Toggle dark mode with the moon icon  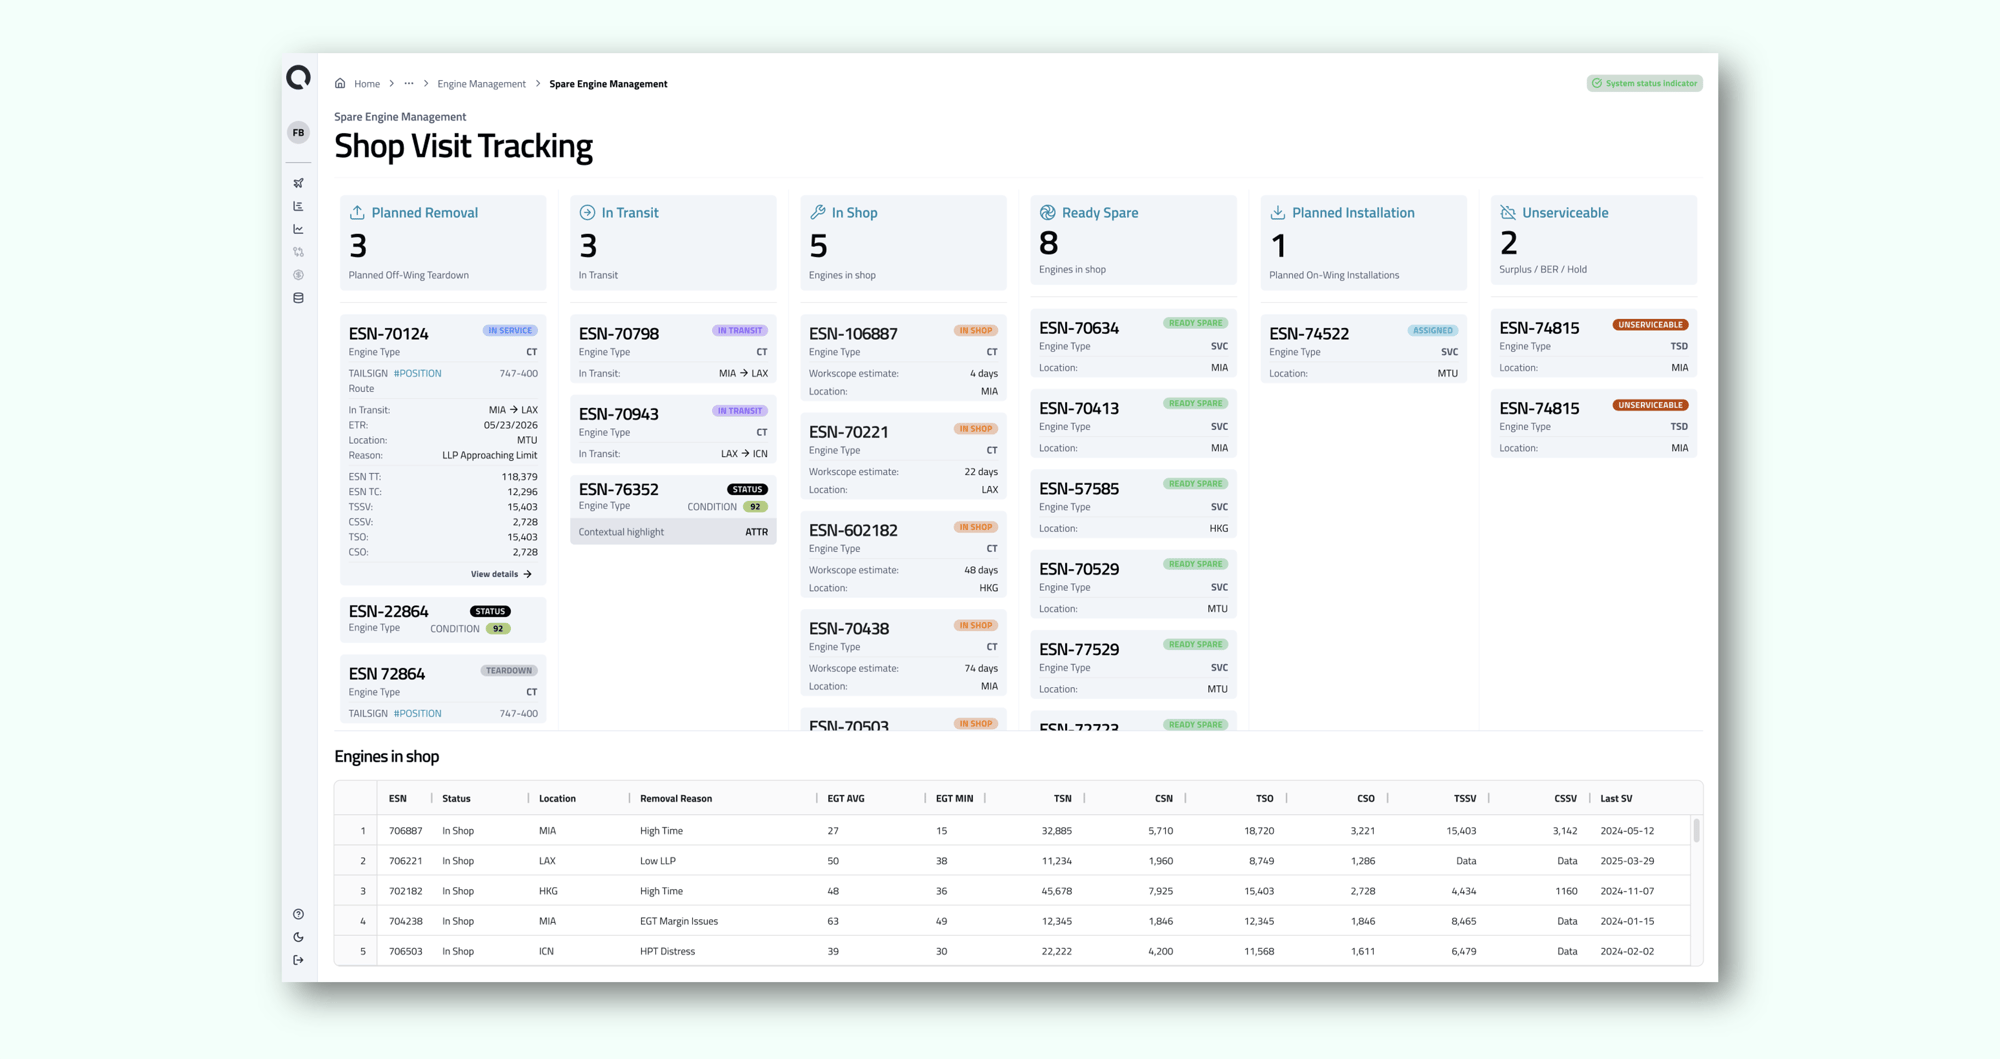298,936
